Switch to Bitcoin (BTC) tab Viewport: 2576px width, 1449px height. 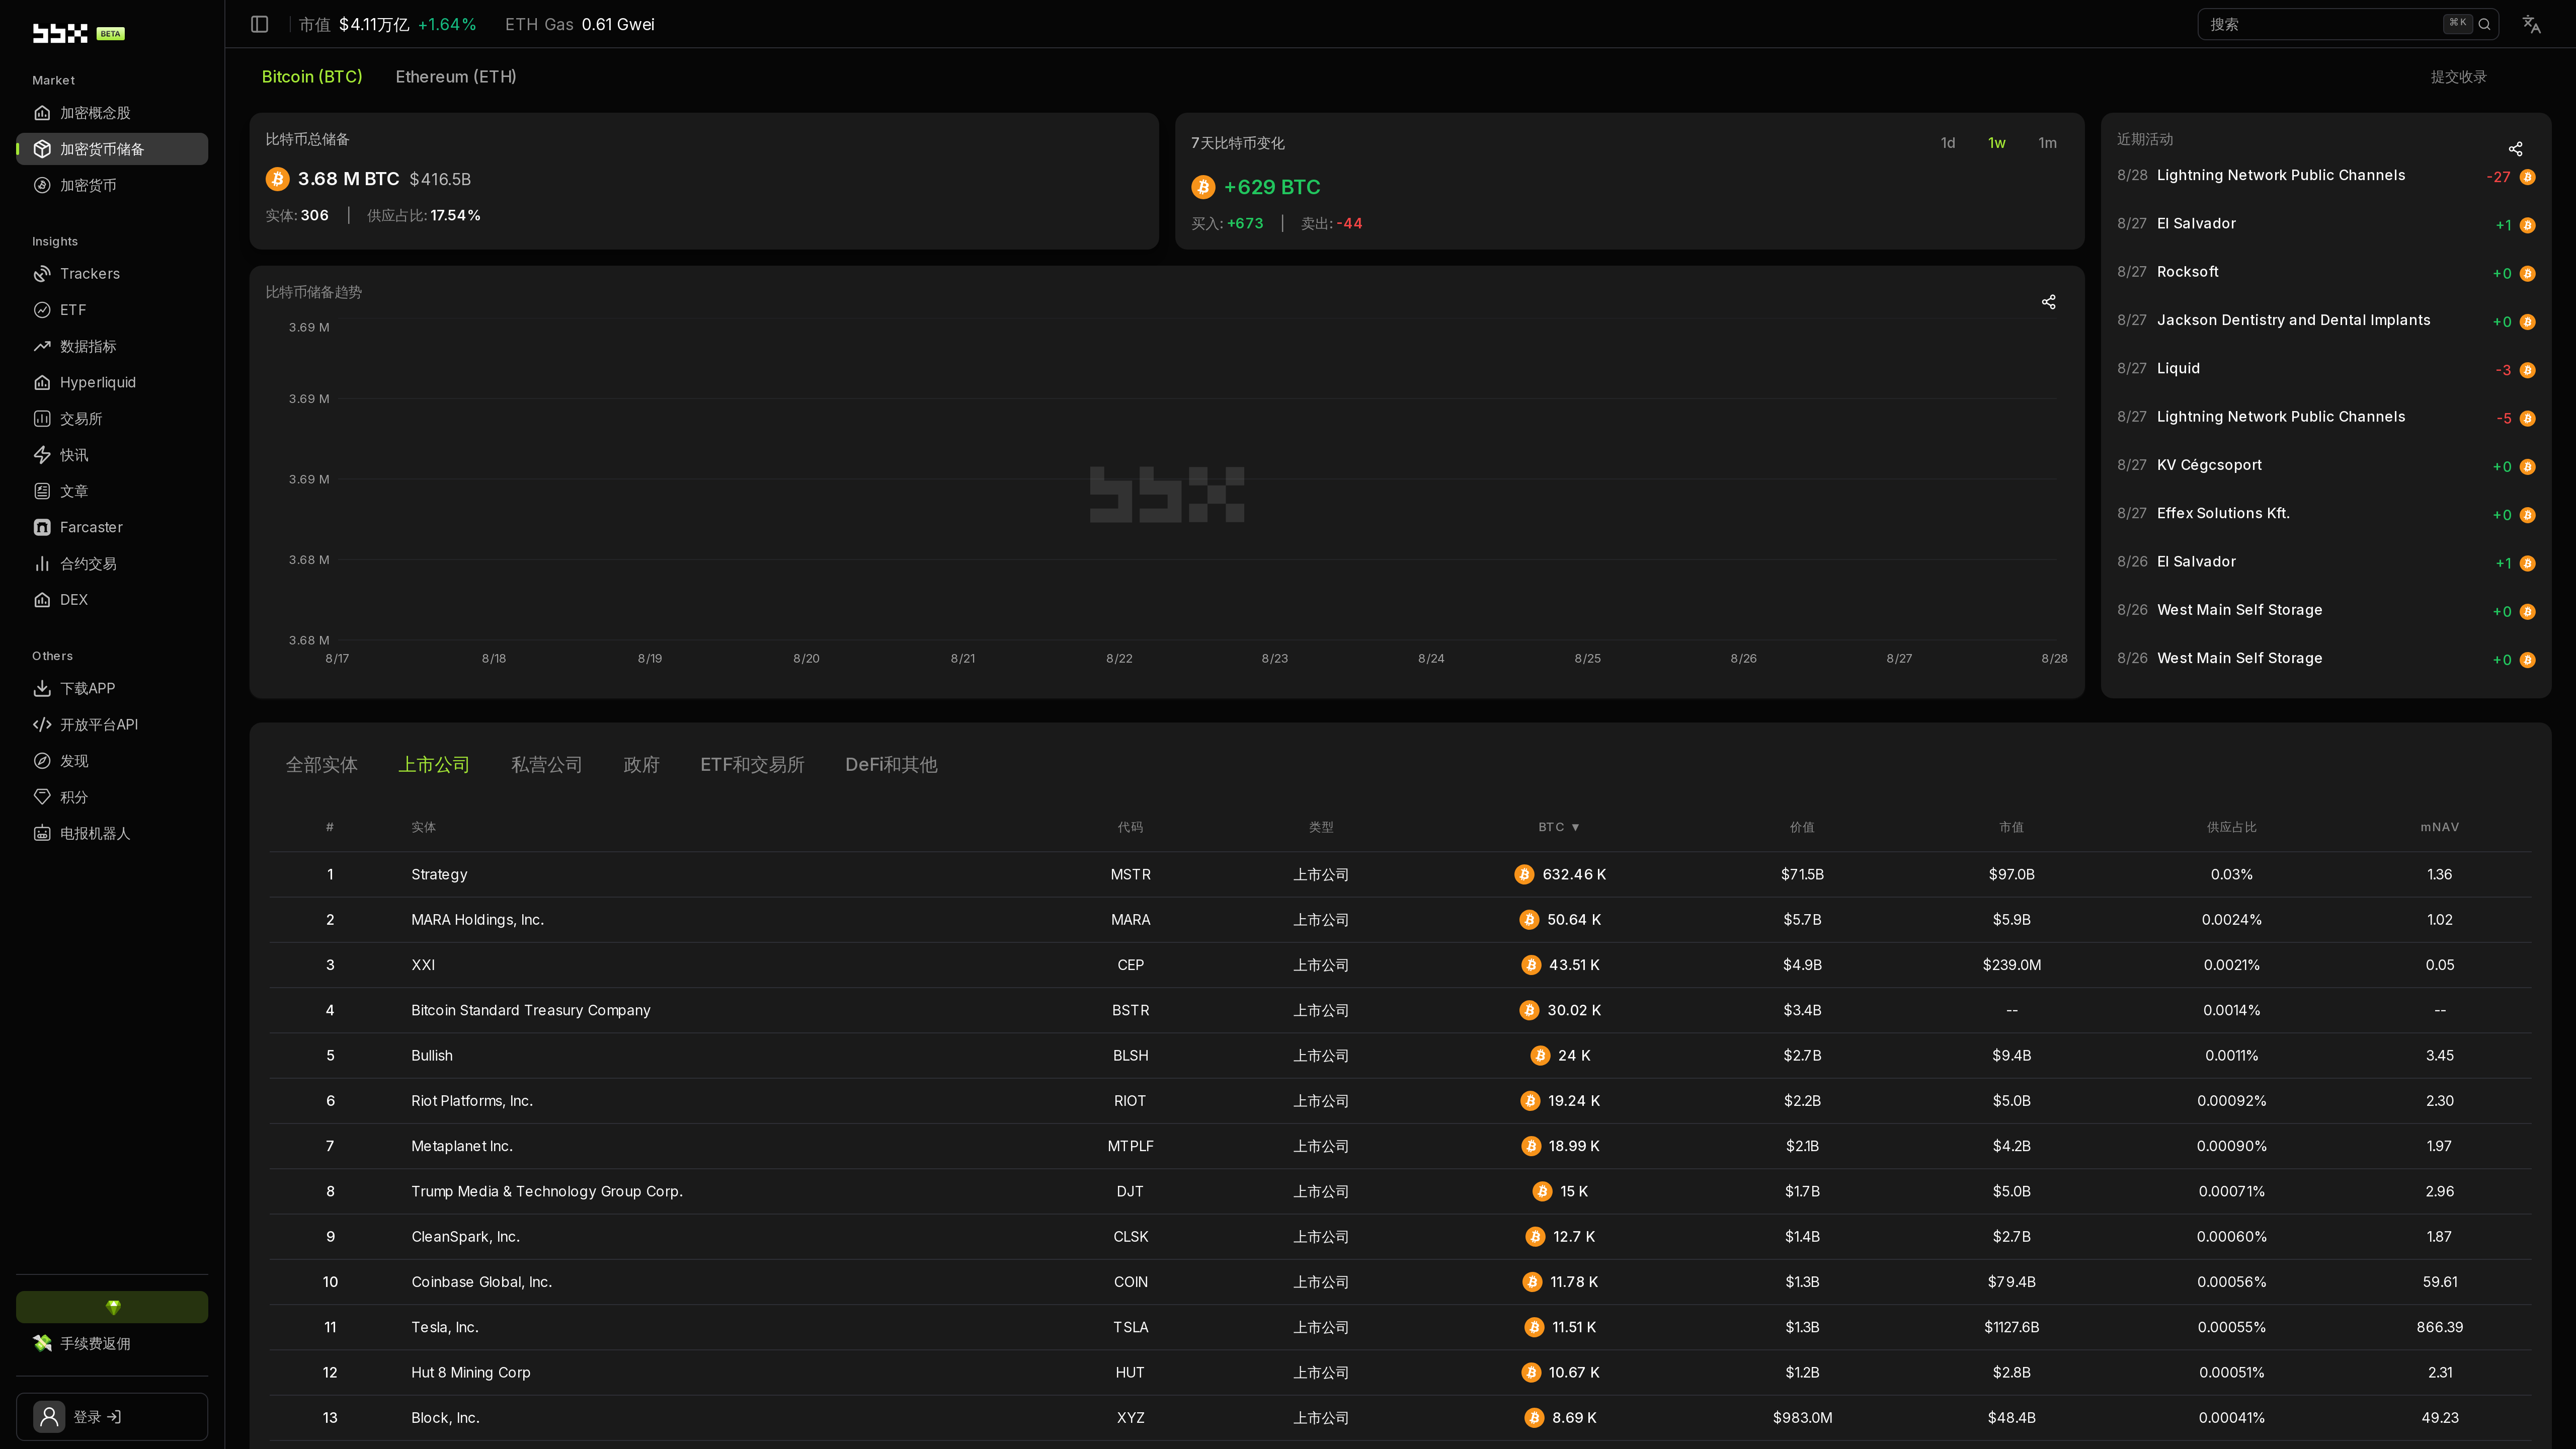[312, 77]
